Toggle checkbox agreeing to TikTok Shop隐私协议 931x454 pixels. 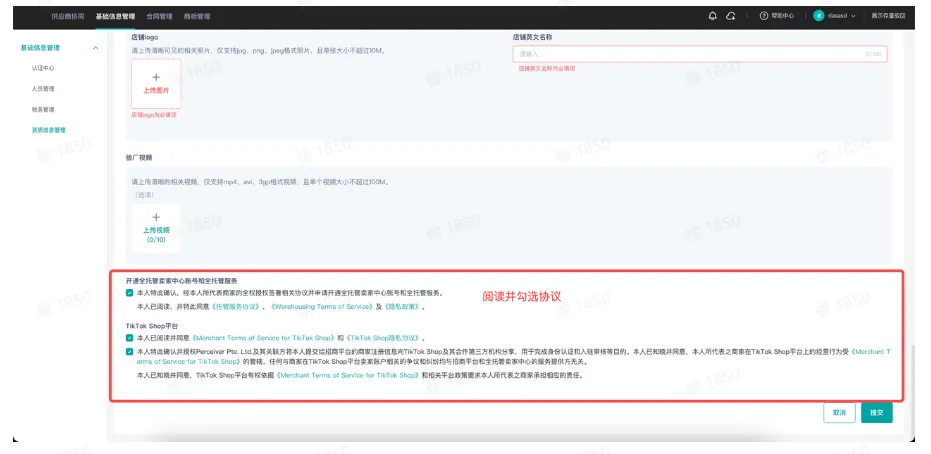pyautogui.click(x=129, y=338)
